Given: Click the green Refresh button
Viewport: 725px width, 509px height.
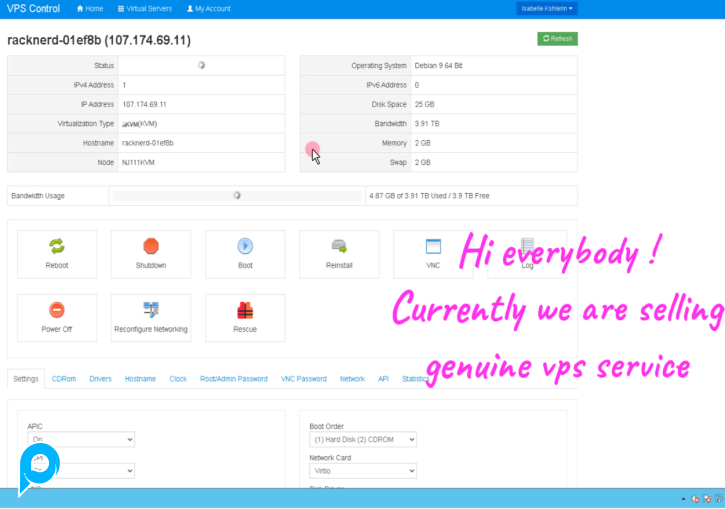Looking at the screenshot, I should (x=557, y=39).
